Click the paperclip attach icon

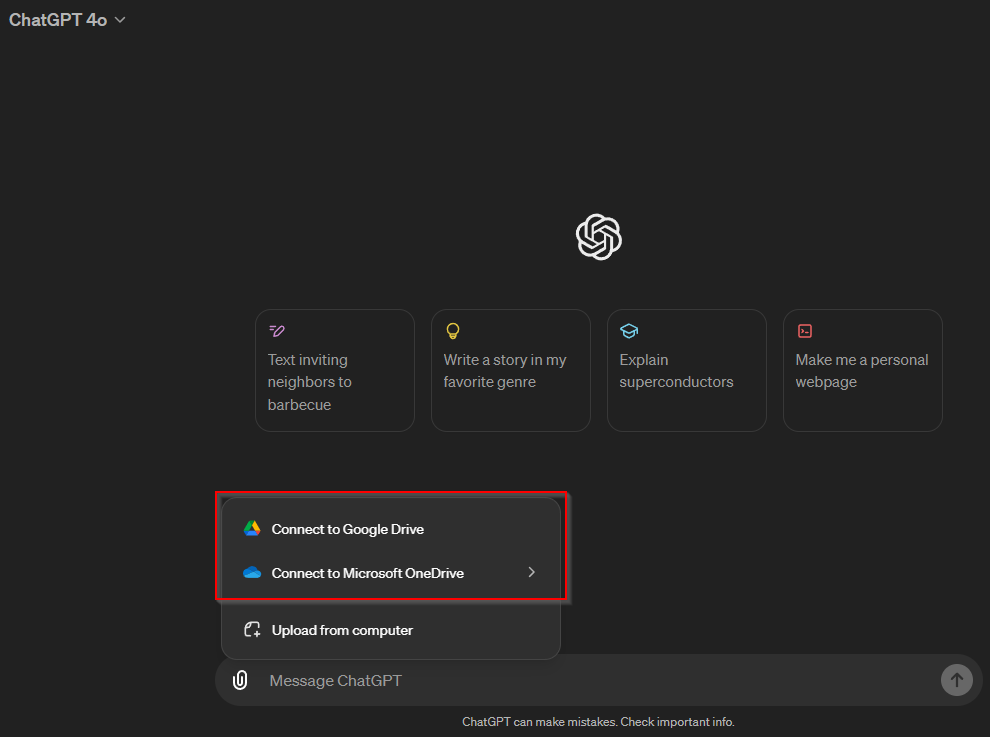click(240, 680)
